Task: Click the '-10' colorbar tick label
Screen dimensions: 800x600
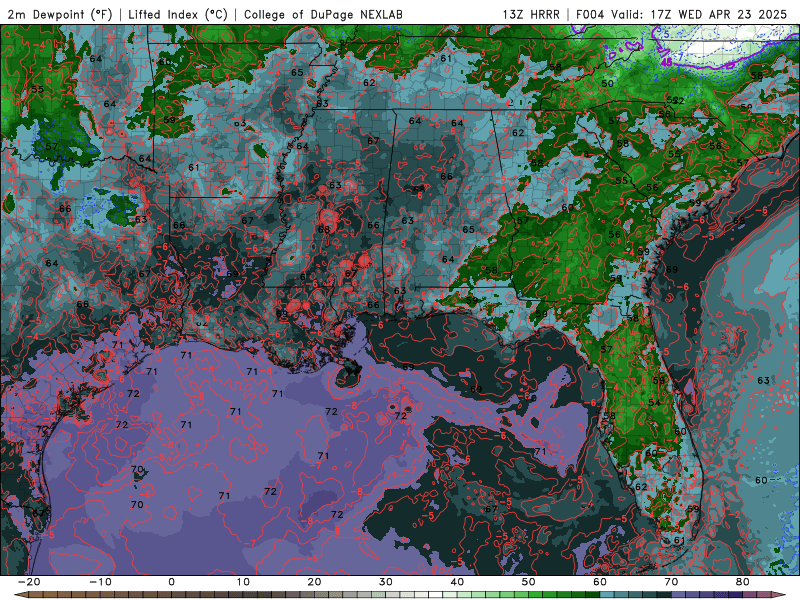Action: click(x=100, y=582)
